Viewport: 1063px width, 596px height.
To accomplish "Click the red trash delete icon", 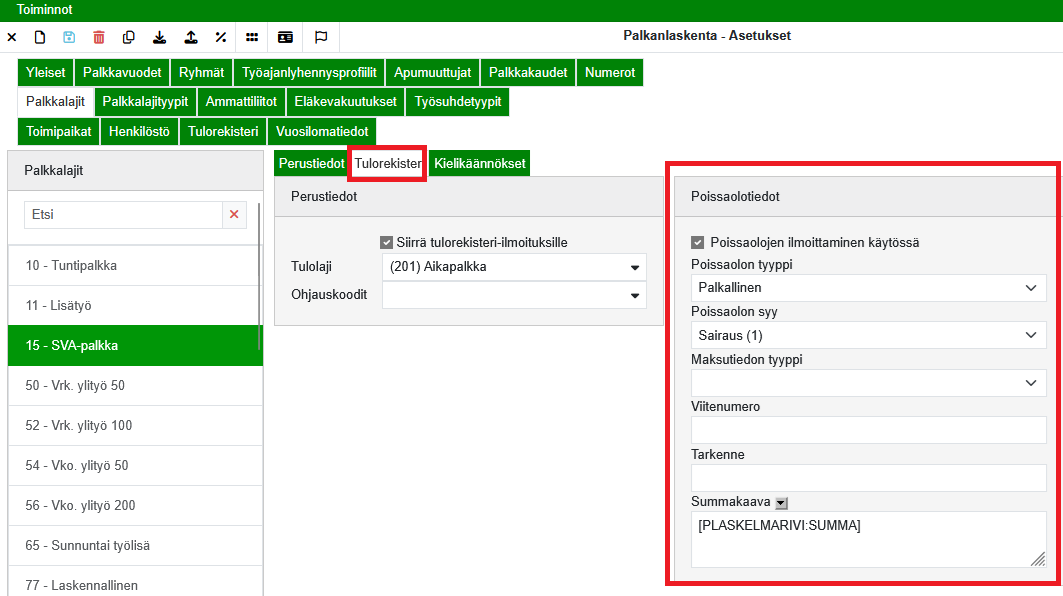I will (98, 37).
